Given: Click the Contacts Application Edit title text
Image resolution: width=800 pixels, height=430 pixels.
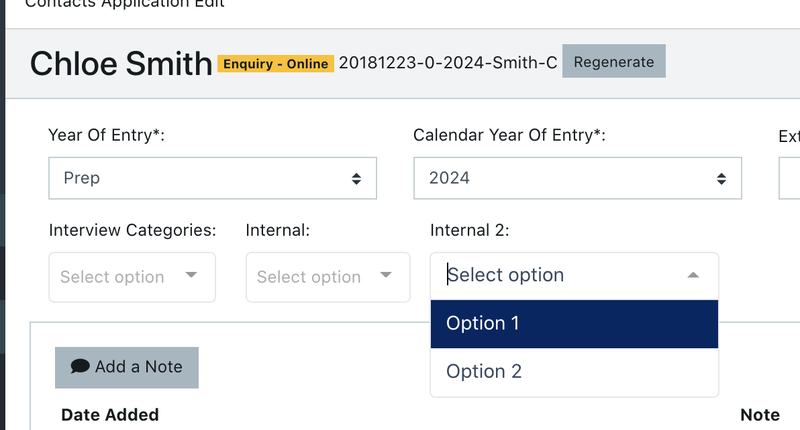Looking at the screenshot, I should [x=125, y=4].
